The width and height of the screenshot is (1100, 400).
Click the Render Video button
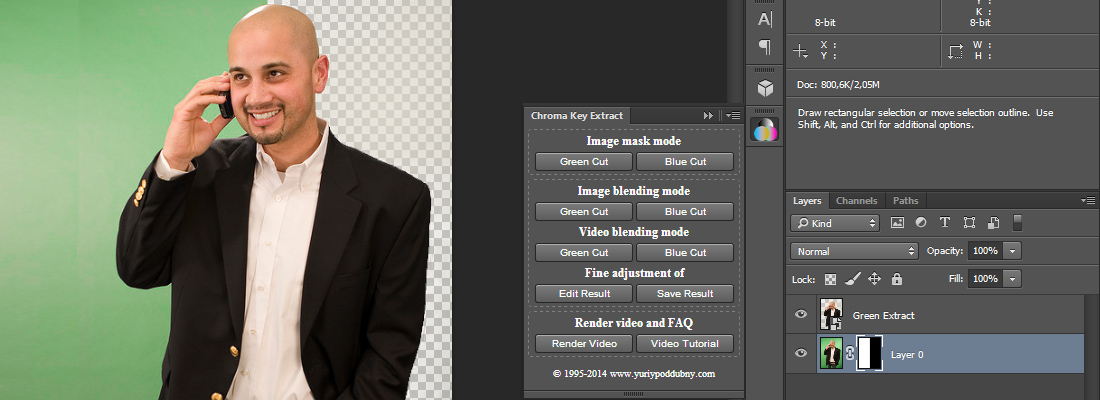(x=584, y=343)
